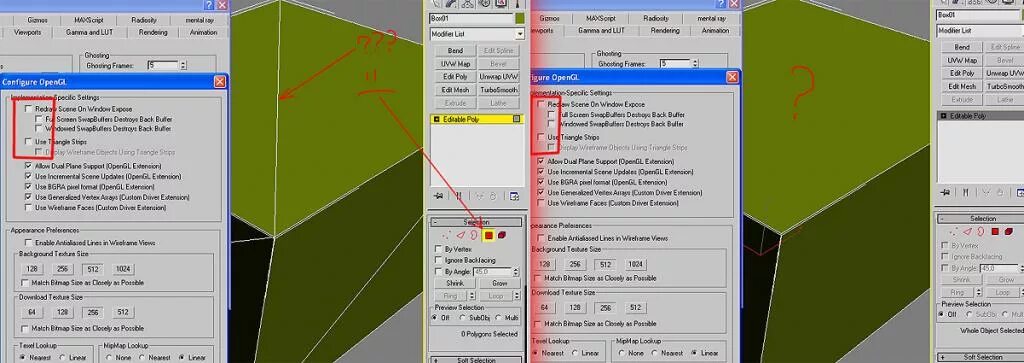Image resolution: width=1024 pixels, height=363 pixels.
Task: Open Modifier List dropdown in left panel
Action: (520, 33)
